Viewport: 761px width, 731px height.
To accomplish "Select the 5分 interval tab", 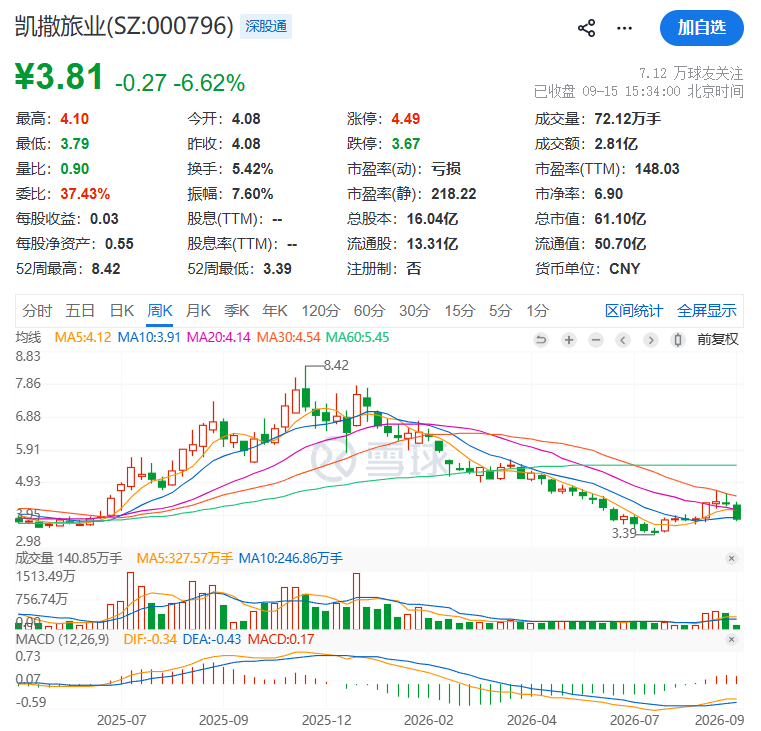I will point(500,311).
